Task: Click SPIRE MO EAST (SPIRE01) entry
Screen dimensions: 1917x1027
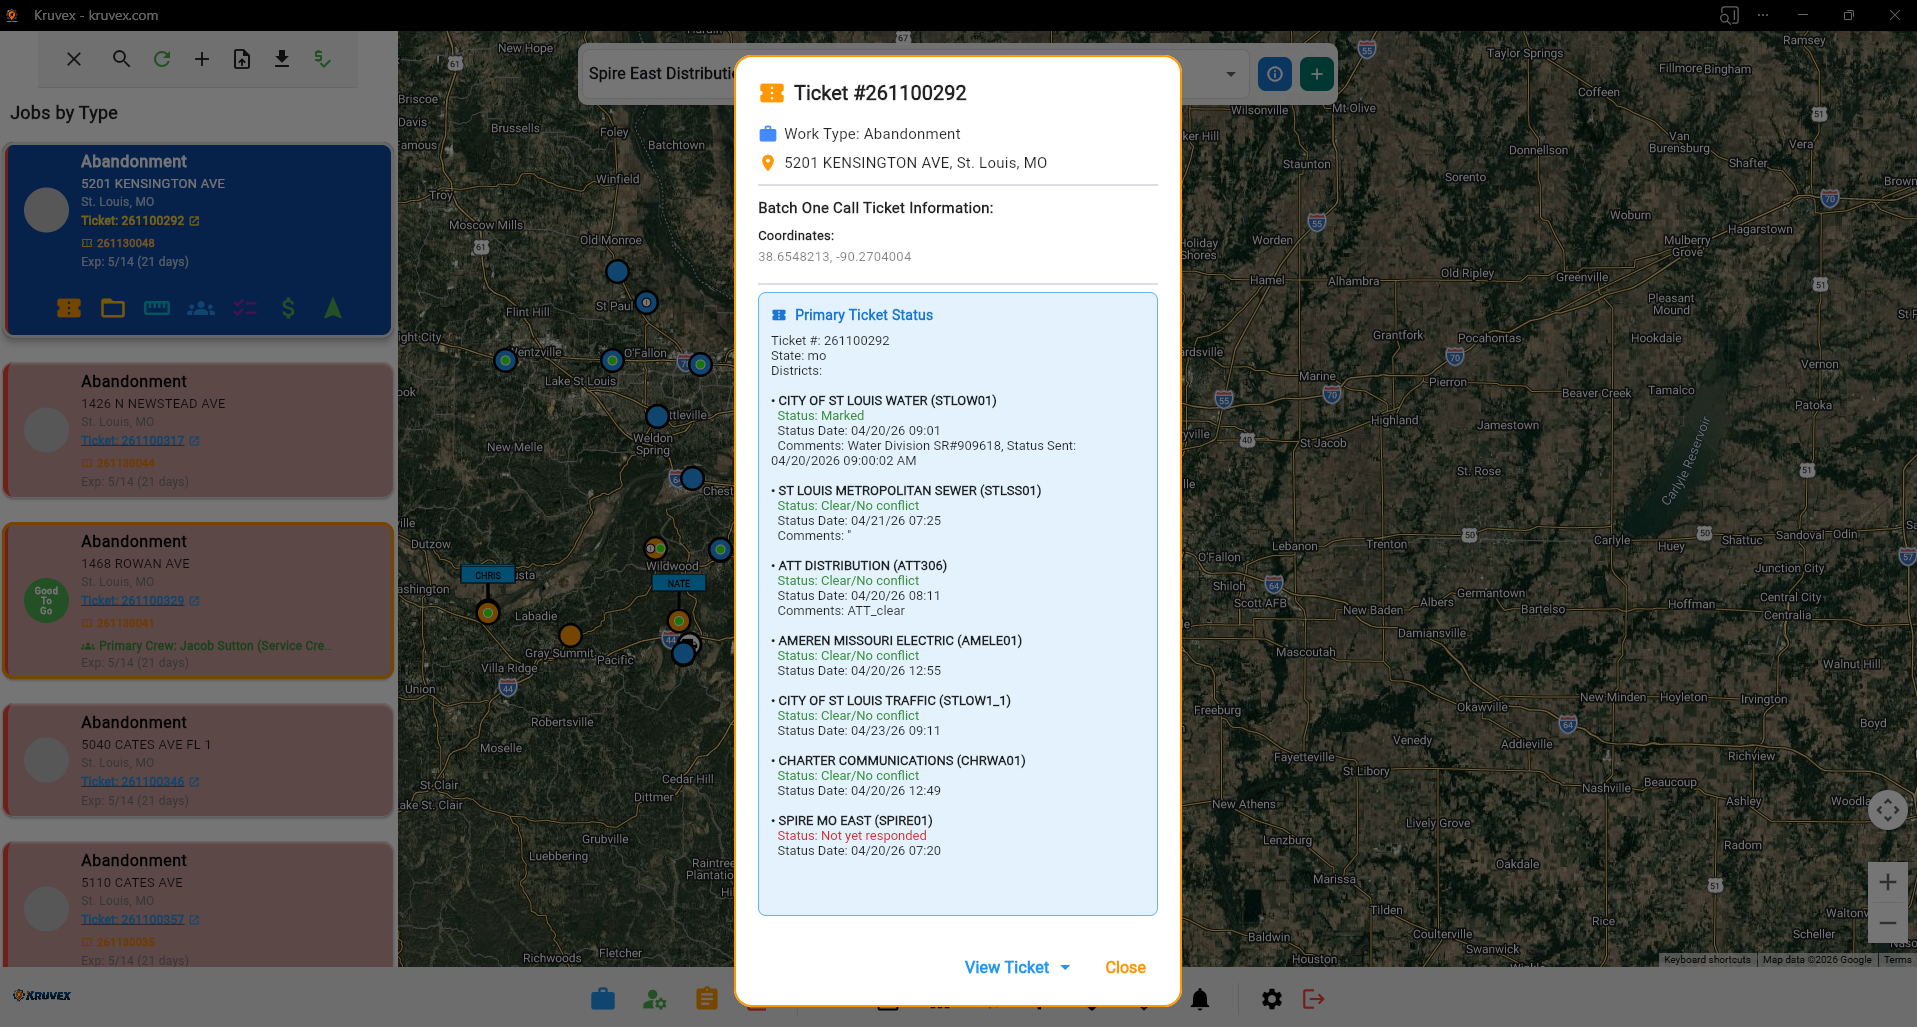Action: click(855, 821)
